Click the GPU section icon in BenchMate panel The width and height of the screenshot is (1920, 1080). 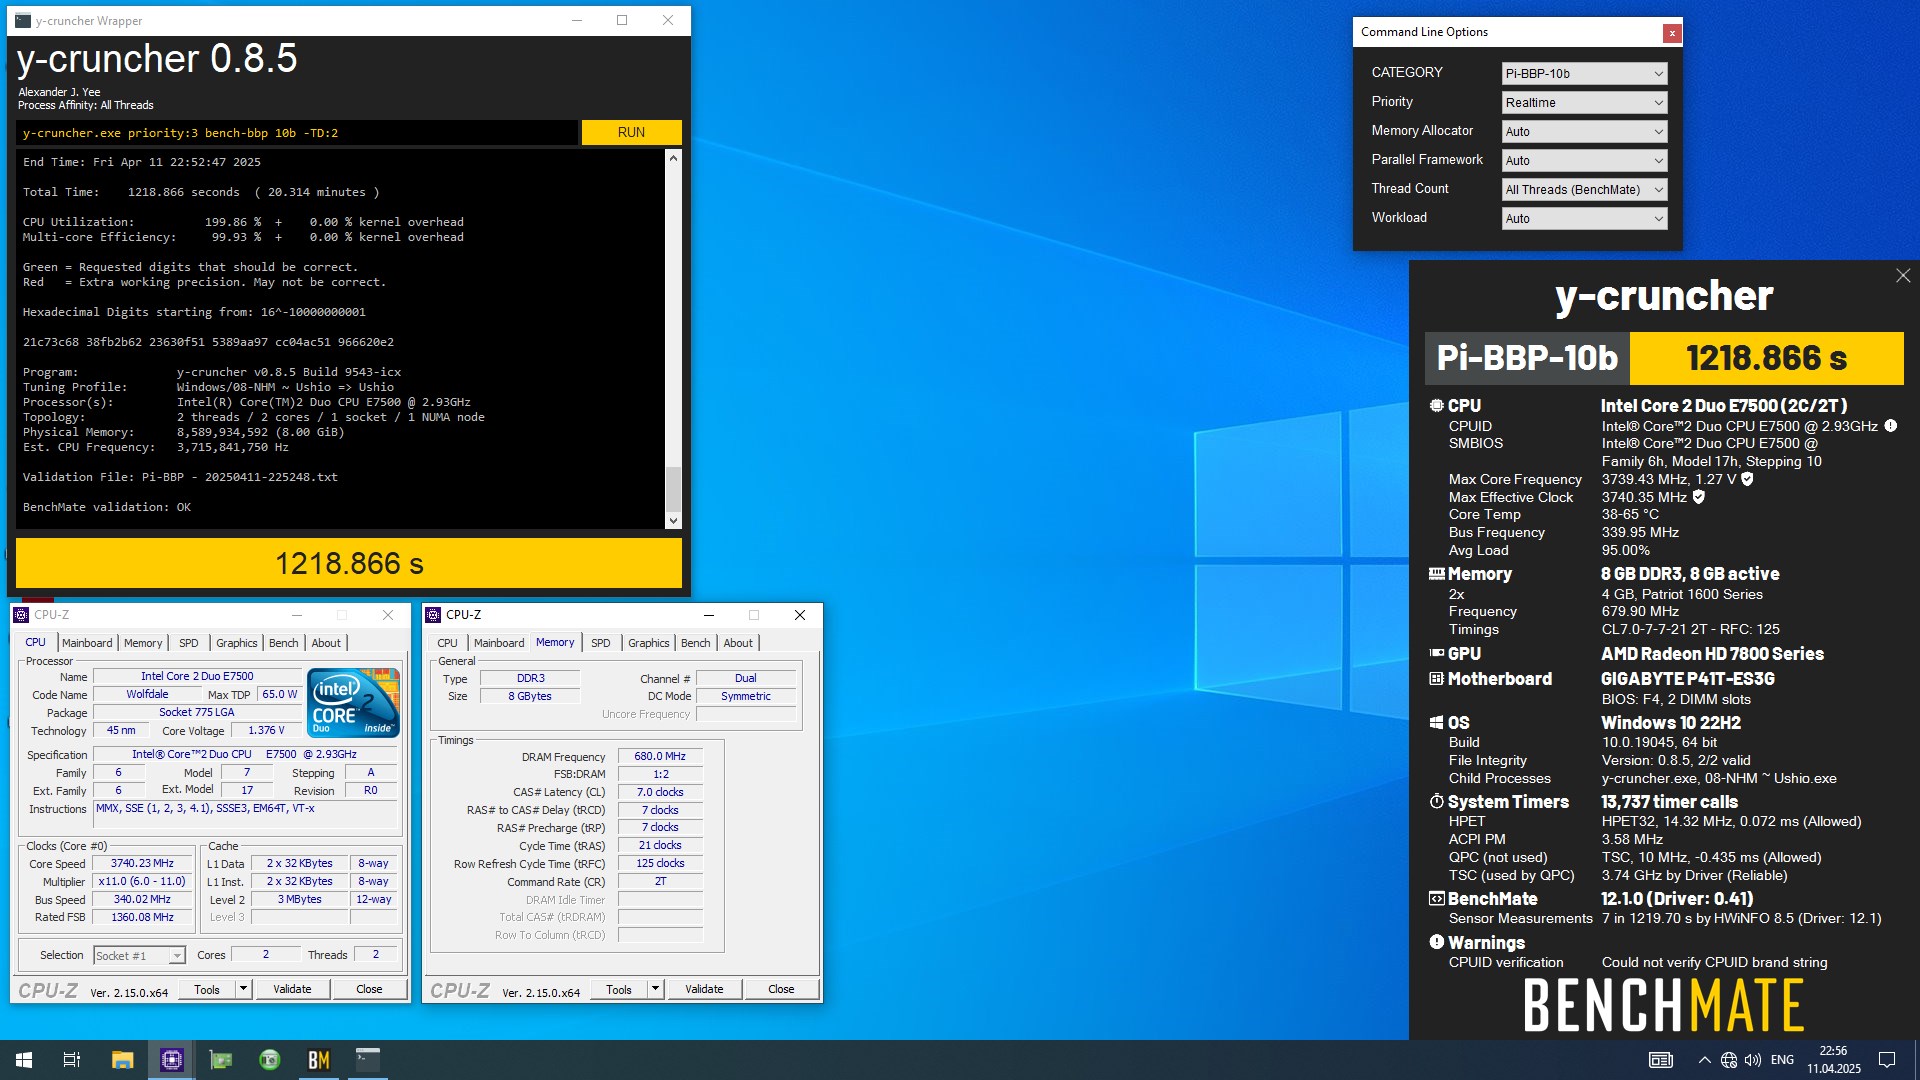click(x=1436, y=654)
